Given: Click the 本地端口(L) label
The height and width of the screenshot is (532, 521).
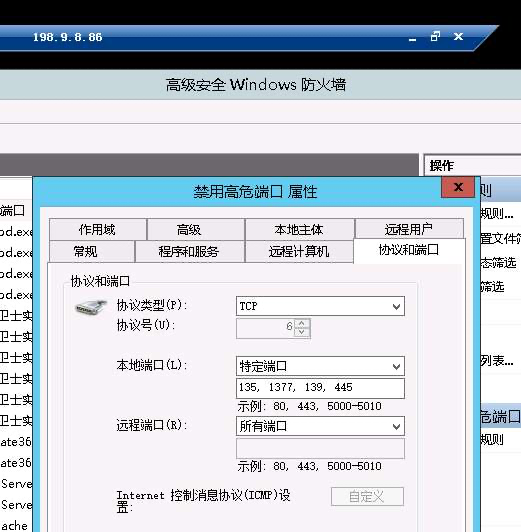Looking at the screenshot, I should pyautogui.click(x=152, y=365).
